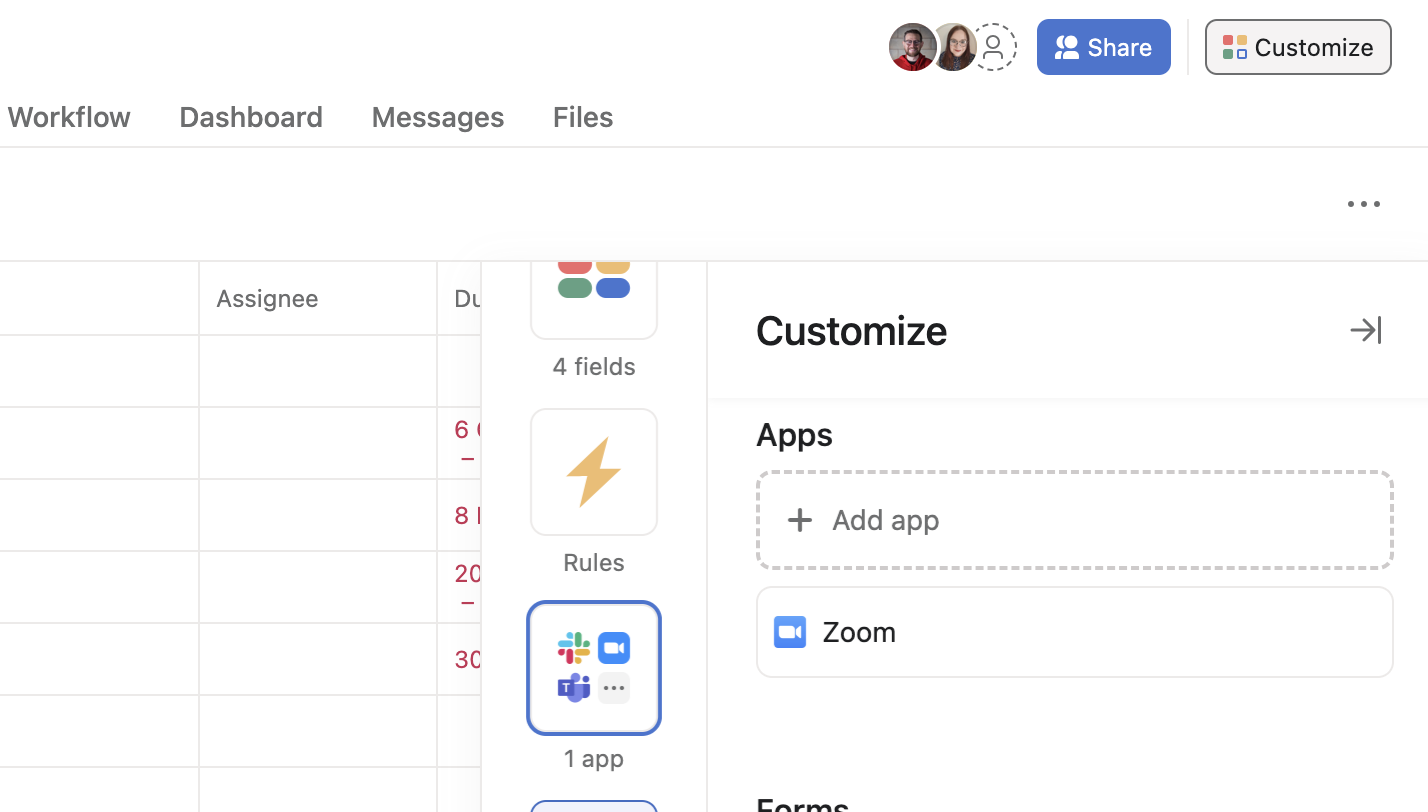Click the 1 app label
This screenshot has height=812, width=1428.
point(594,759)
